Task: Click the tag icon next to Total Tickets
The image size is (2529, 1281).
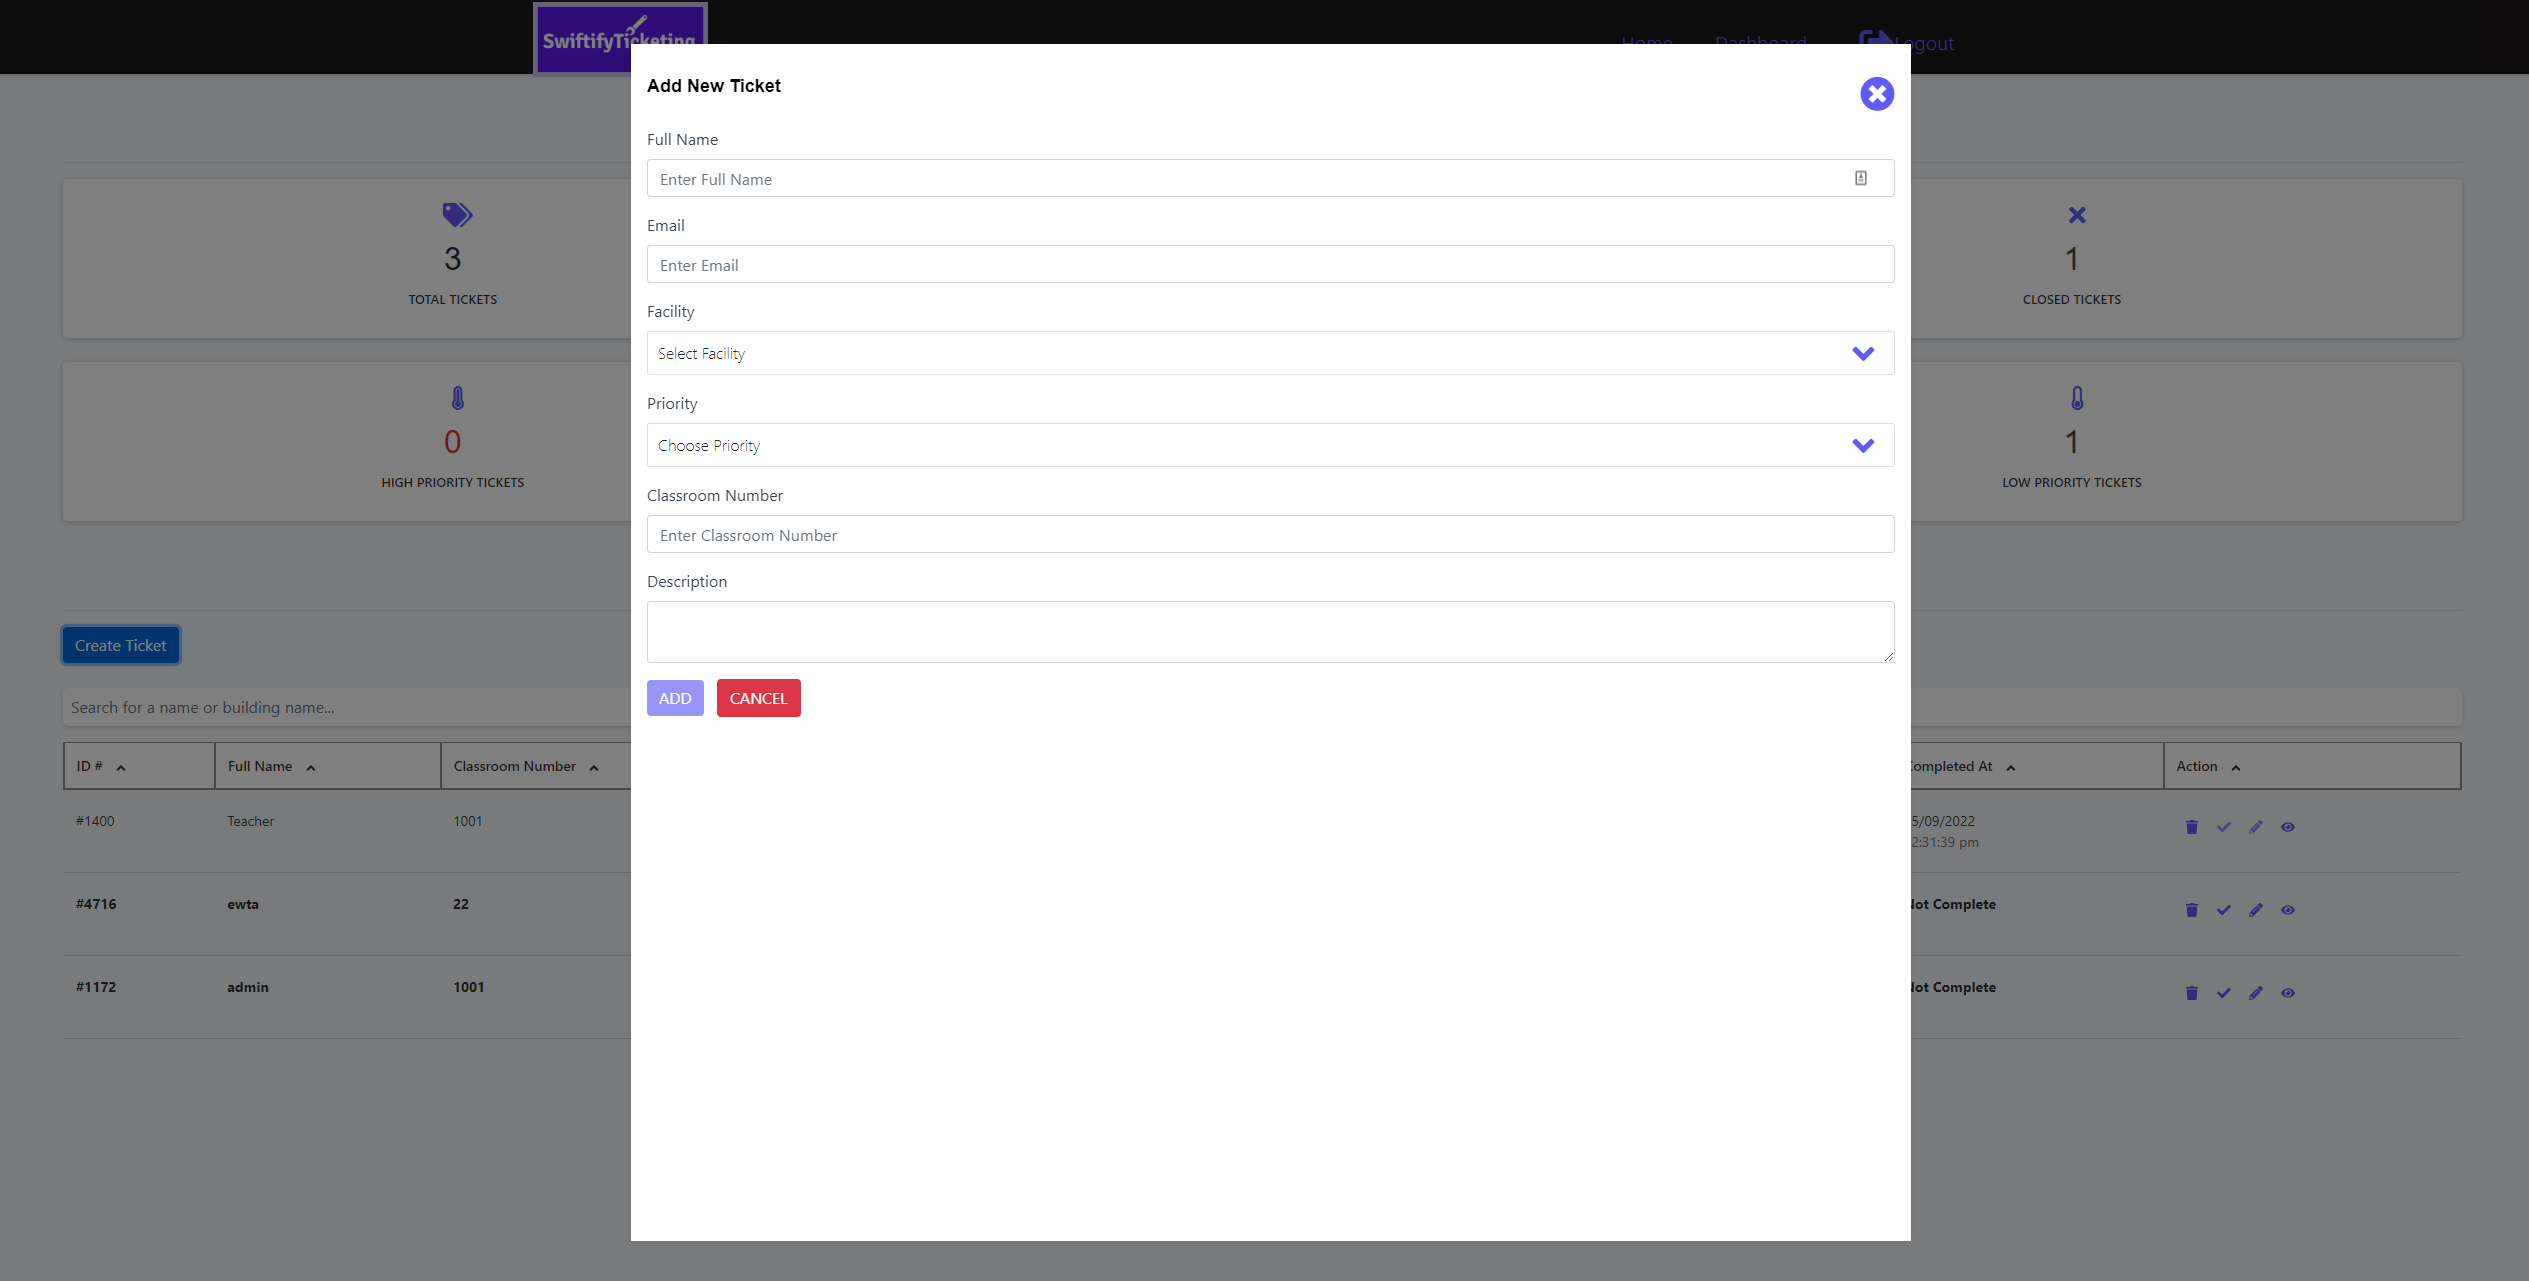Action: click(456, 214)
